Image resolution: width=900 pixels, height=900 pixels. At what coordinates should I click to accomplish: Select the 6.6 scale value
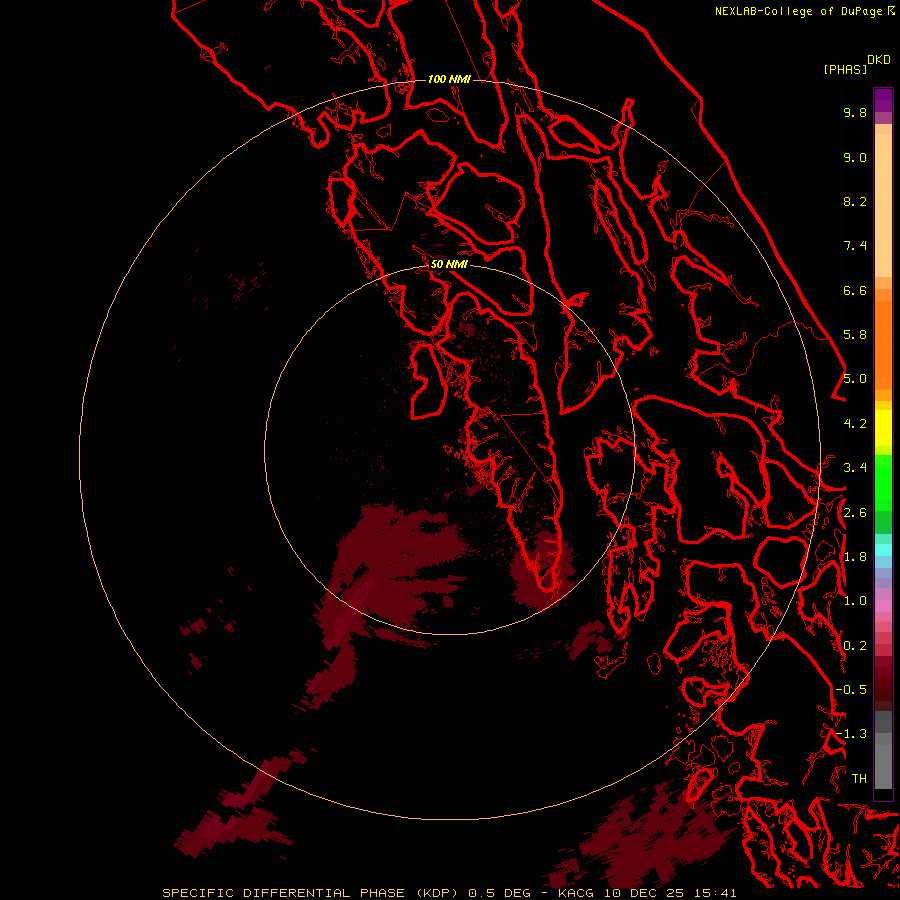point(855,290)
